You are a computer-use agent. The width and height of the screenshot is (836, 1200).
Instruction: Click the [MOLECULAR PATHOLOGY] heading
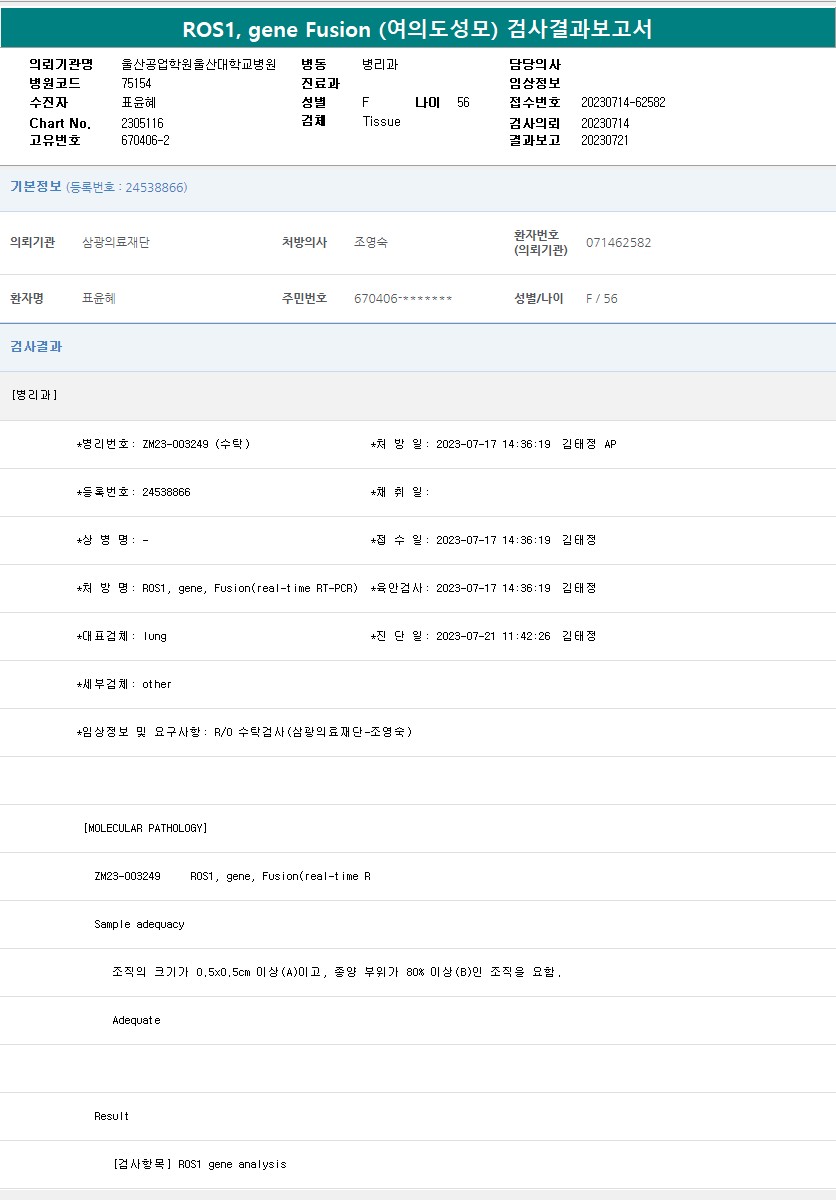click(x=146, y=828)
